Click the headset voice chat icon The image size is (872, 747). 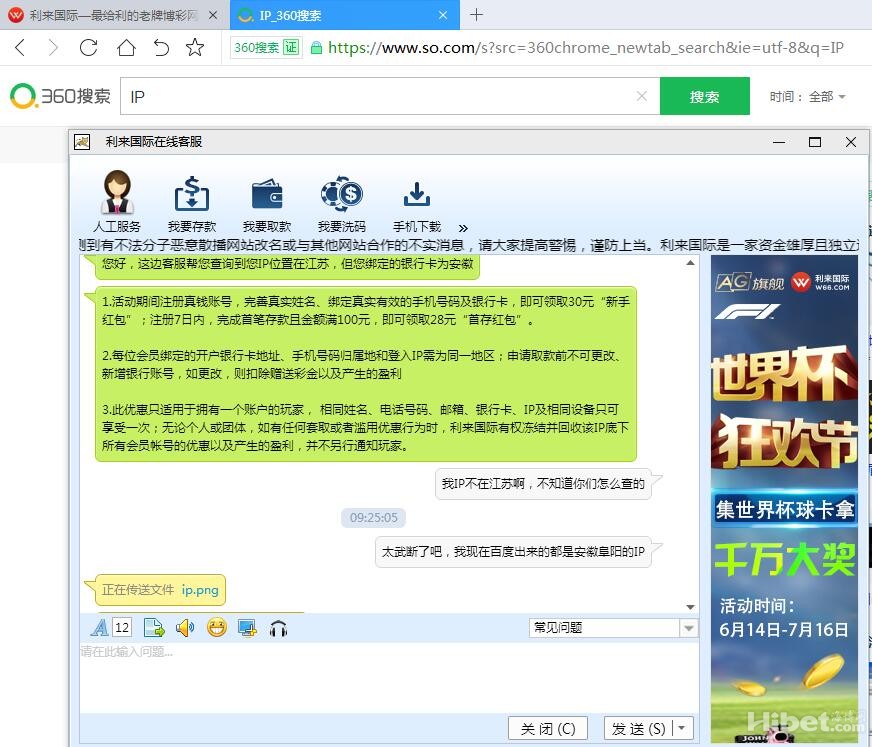coord(279,628)
